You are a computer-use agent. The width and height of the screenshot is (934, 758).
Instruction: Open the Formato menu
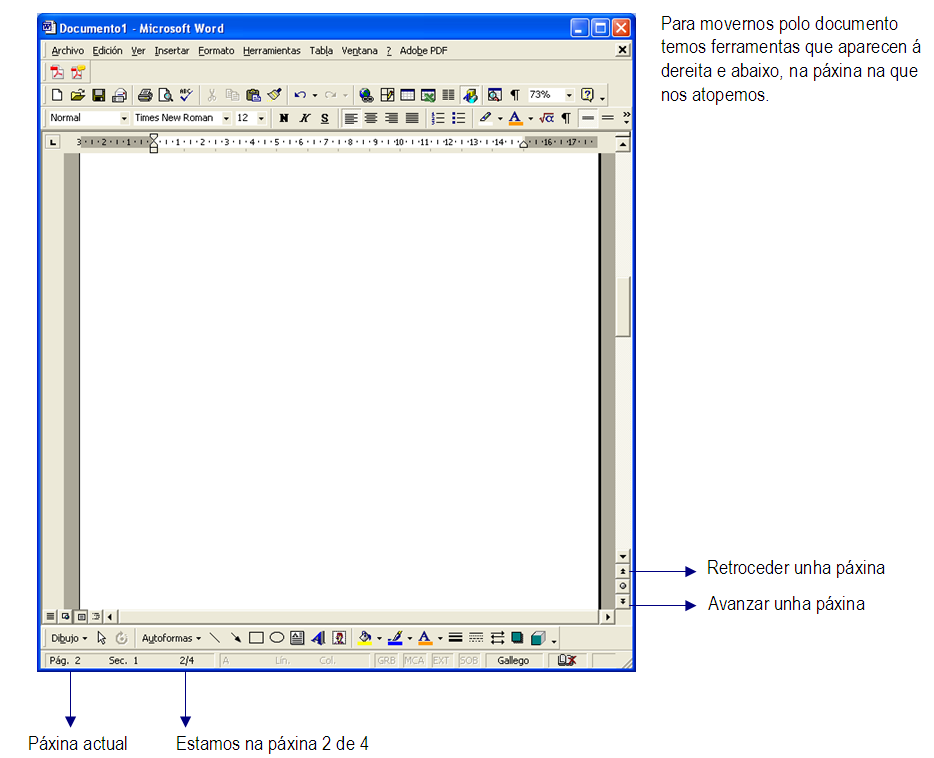(x=216, y=50)
